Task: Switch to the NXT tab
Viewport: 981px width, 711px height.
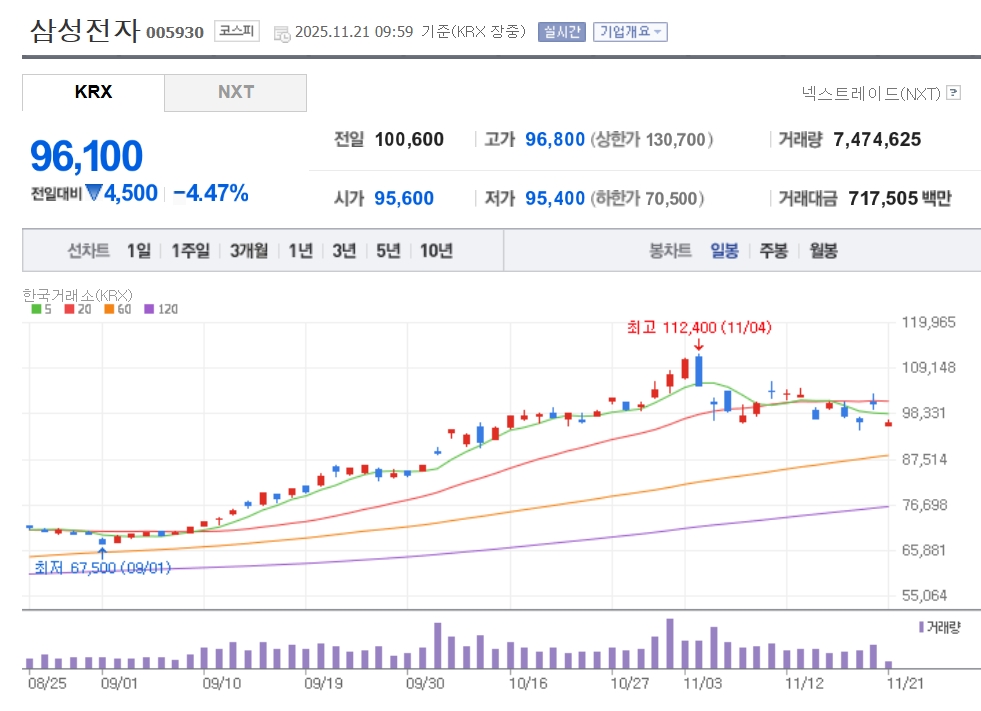Action: click(236, 92)
